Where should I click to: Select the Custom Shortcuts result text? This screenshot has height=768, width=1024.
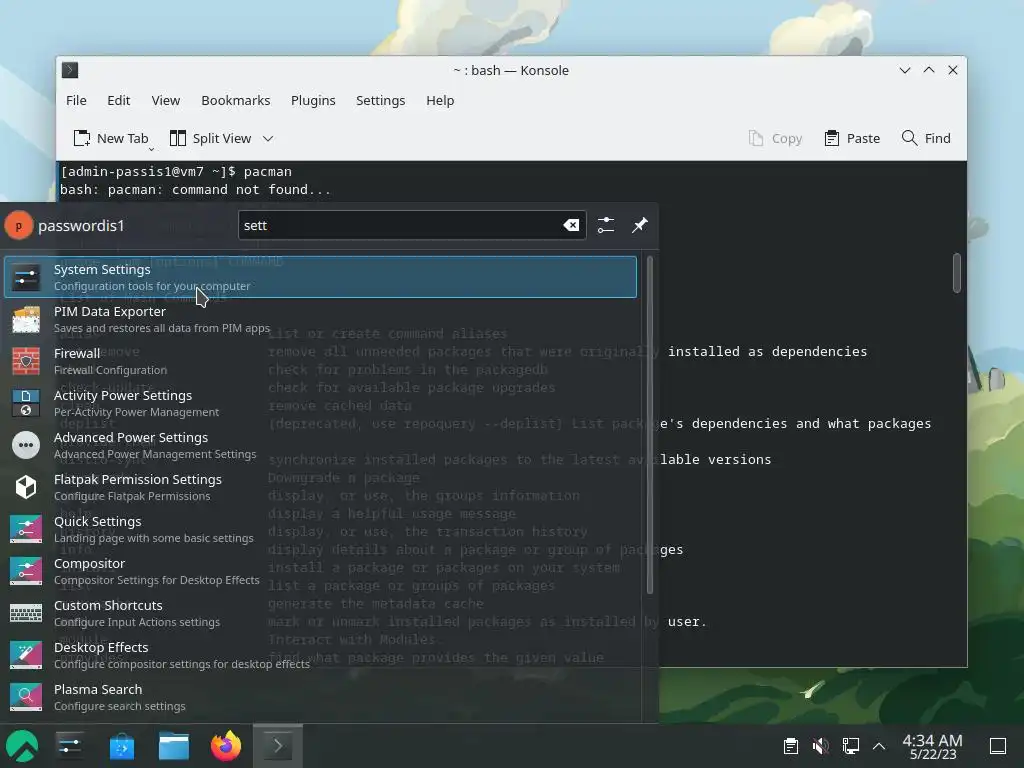click(x=108, y=605)
